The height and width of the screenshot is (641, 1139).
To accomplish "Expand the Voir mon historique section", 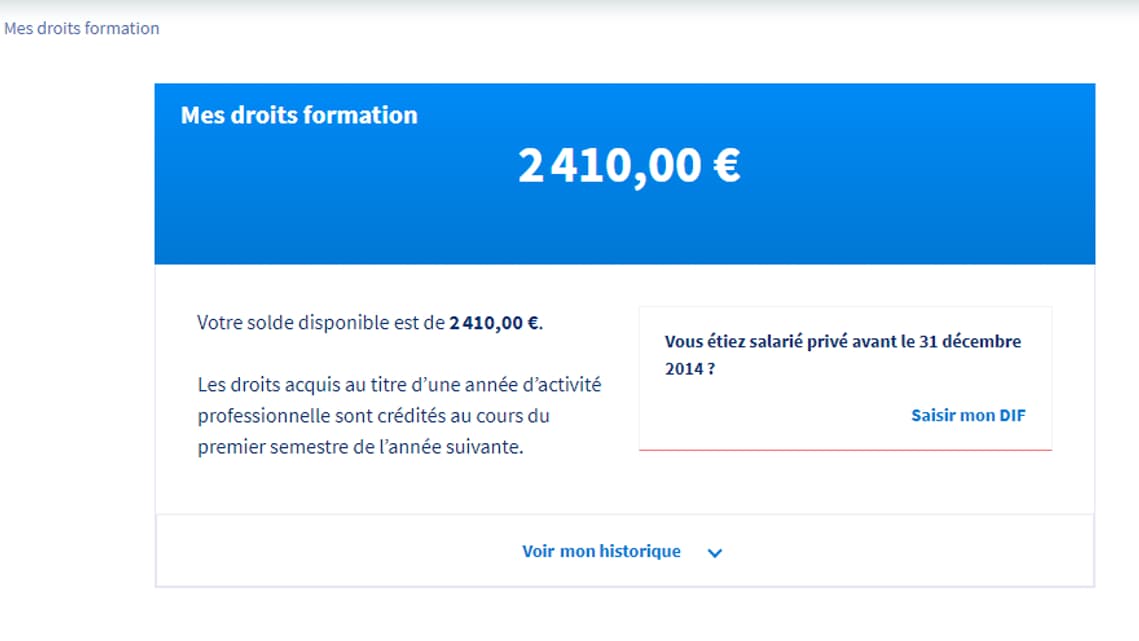I will 601,551.
